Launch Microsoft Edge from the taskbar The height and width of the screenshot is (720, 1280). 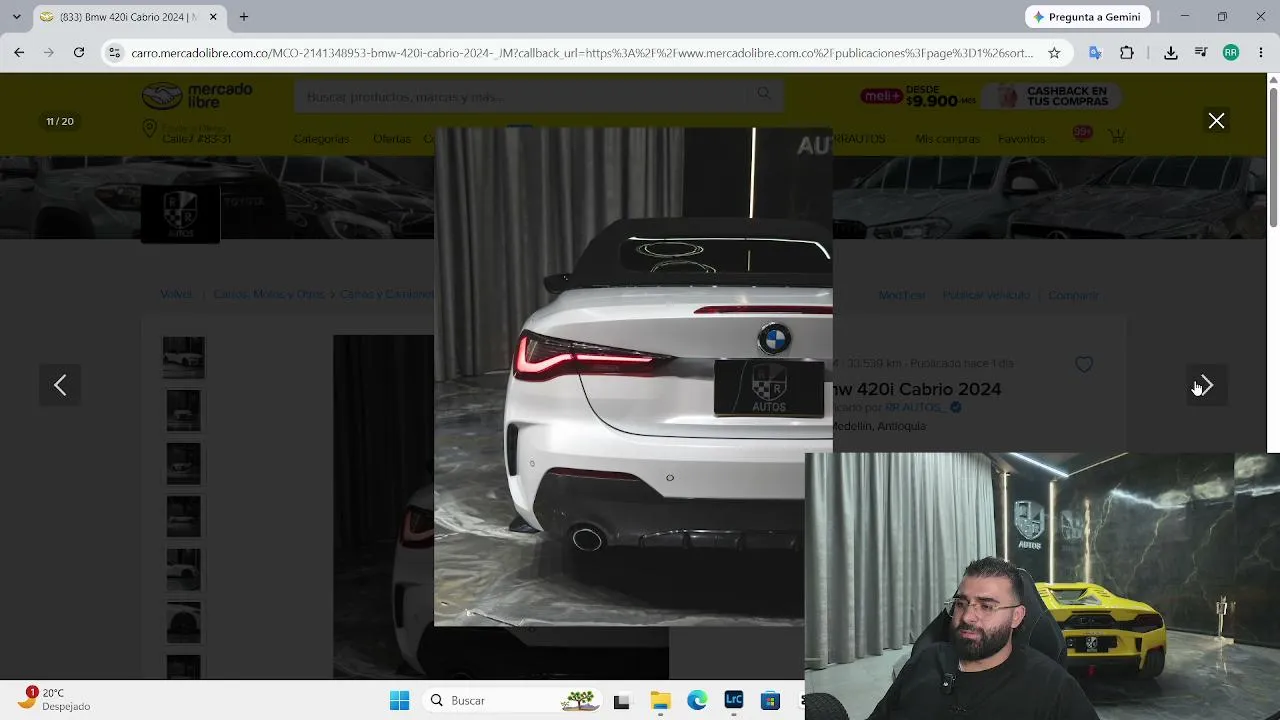(697, 701)
